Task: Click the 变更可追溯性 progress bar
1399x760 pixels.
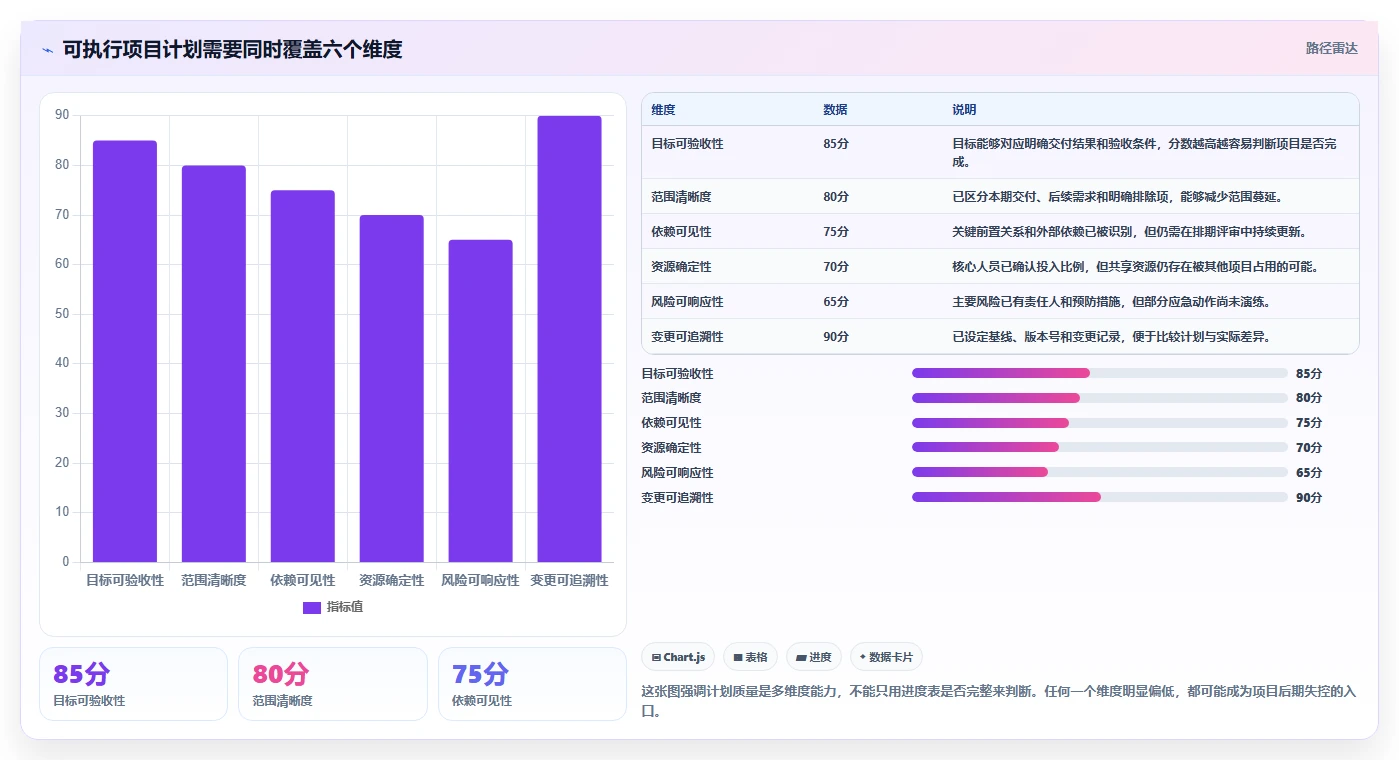Action: click(x=1100, y=497)
